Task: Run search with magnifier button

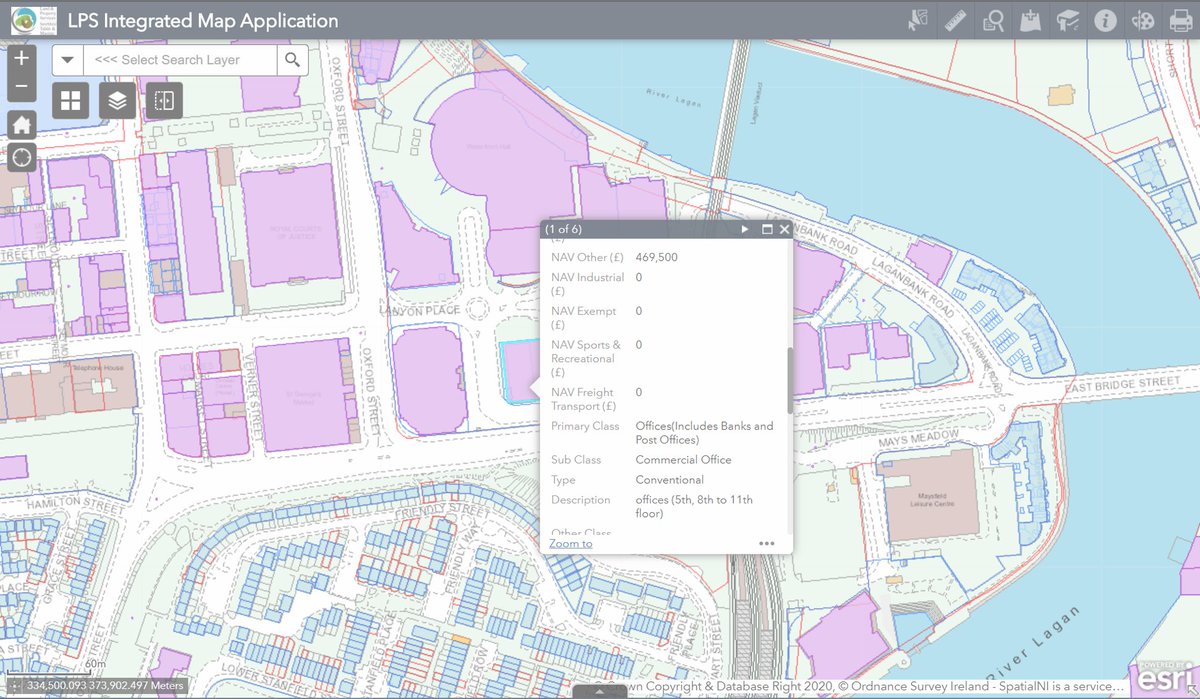Action: click(x=292, y=60)
